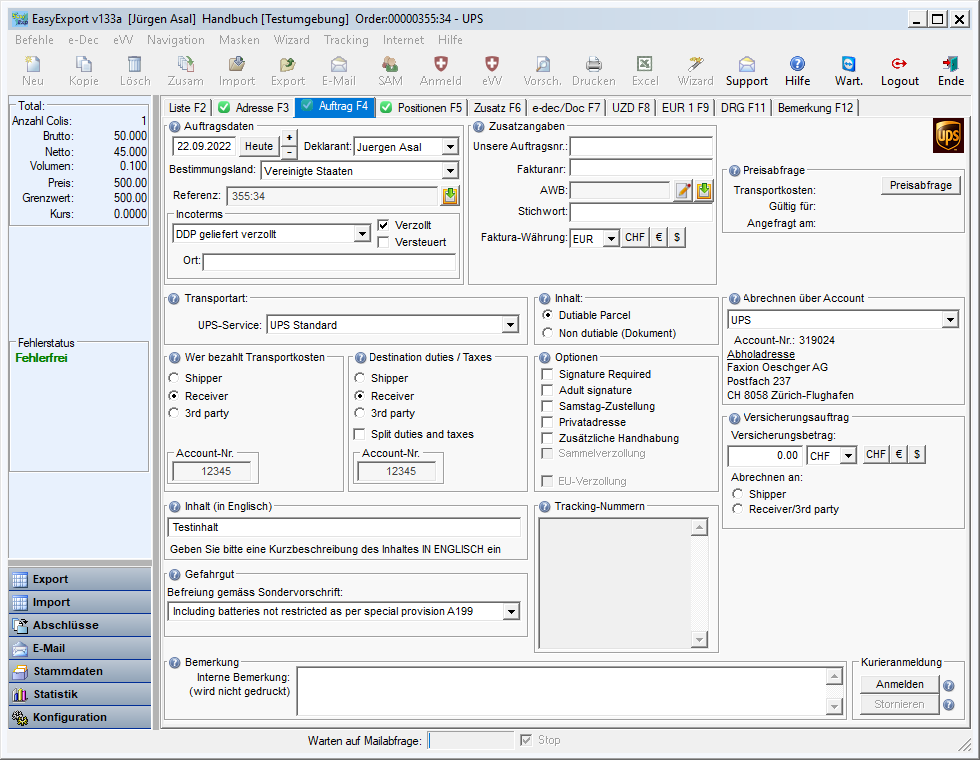Viewport: 980px width, 760px height.
Task: Click the green download icon beside Referenz
Action: 450,195
